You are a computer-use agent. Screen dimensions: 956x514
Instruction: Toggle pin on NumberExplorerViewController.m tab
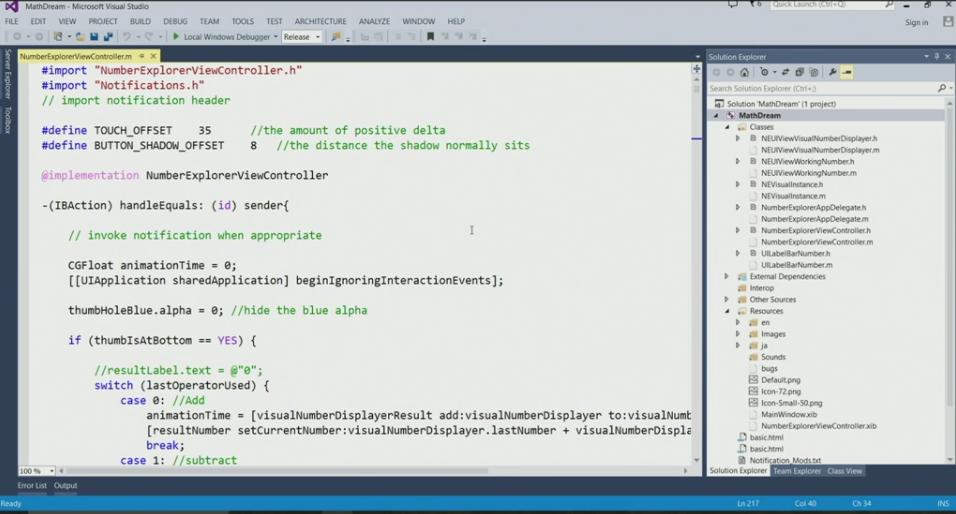pyautogui.click(x=141, y=56)
